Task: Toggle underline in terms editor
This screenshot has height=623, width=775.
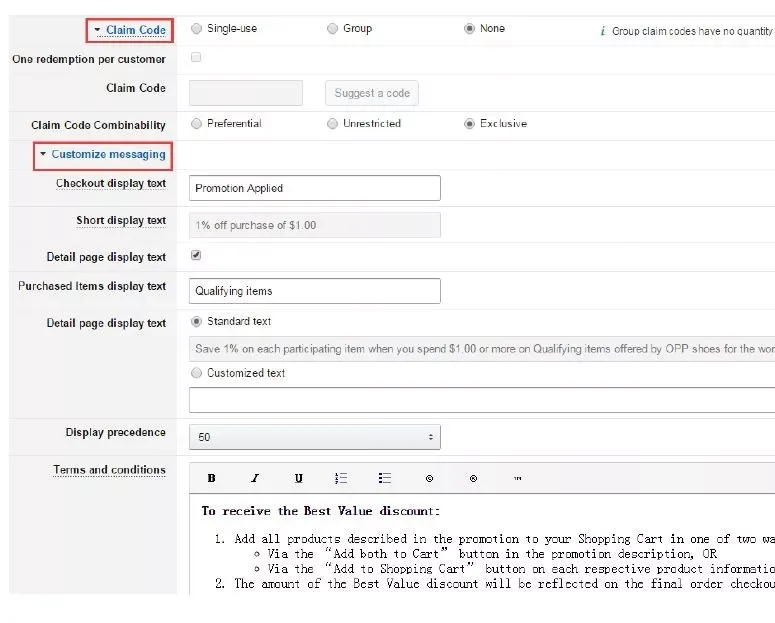Action: click(x=299, y=478)
